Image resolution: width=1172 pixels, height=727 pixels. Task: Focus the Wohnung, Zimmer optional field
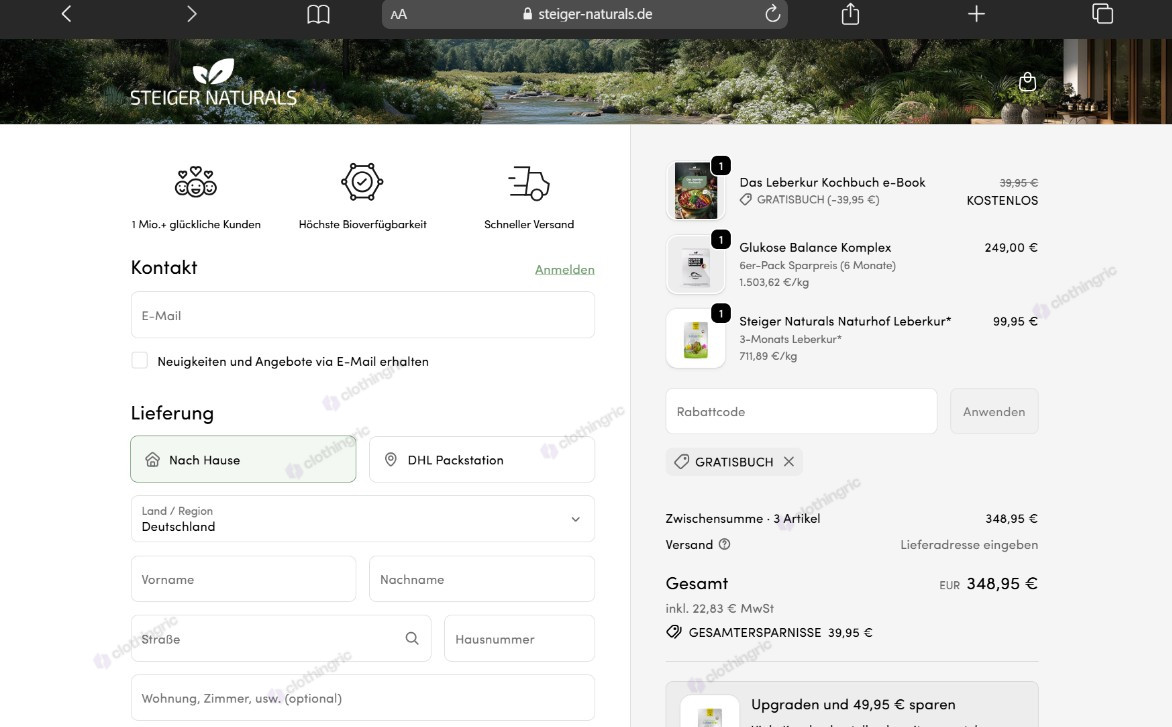tap(363, 698)
